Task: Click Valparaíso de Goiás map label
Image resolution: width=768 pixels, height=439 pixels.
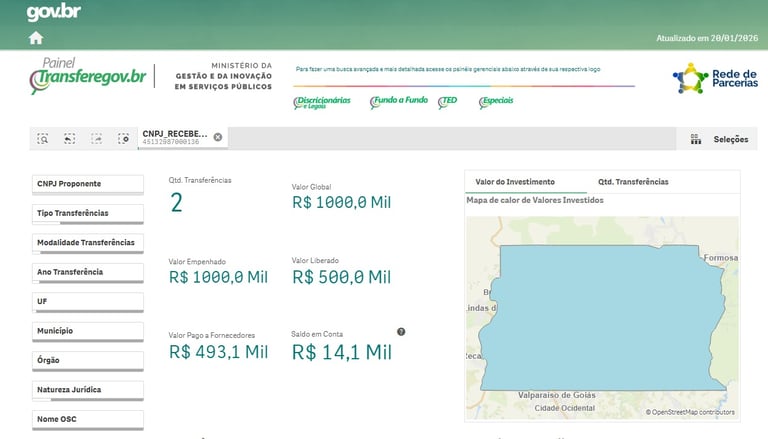Action: pos(557,395)
